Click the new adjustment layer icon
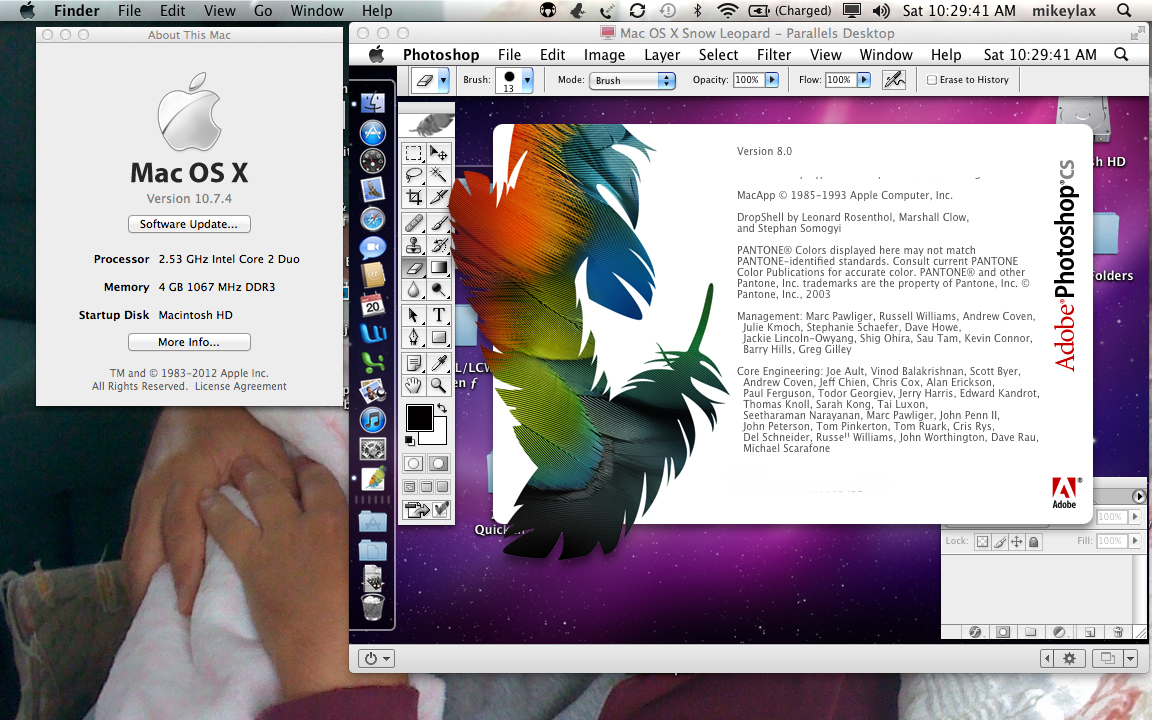The width and height of the screenshot is (1152, 720). point(1059,632)
